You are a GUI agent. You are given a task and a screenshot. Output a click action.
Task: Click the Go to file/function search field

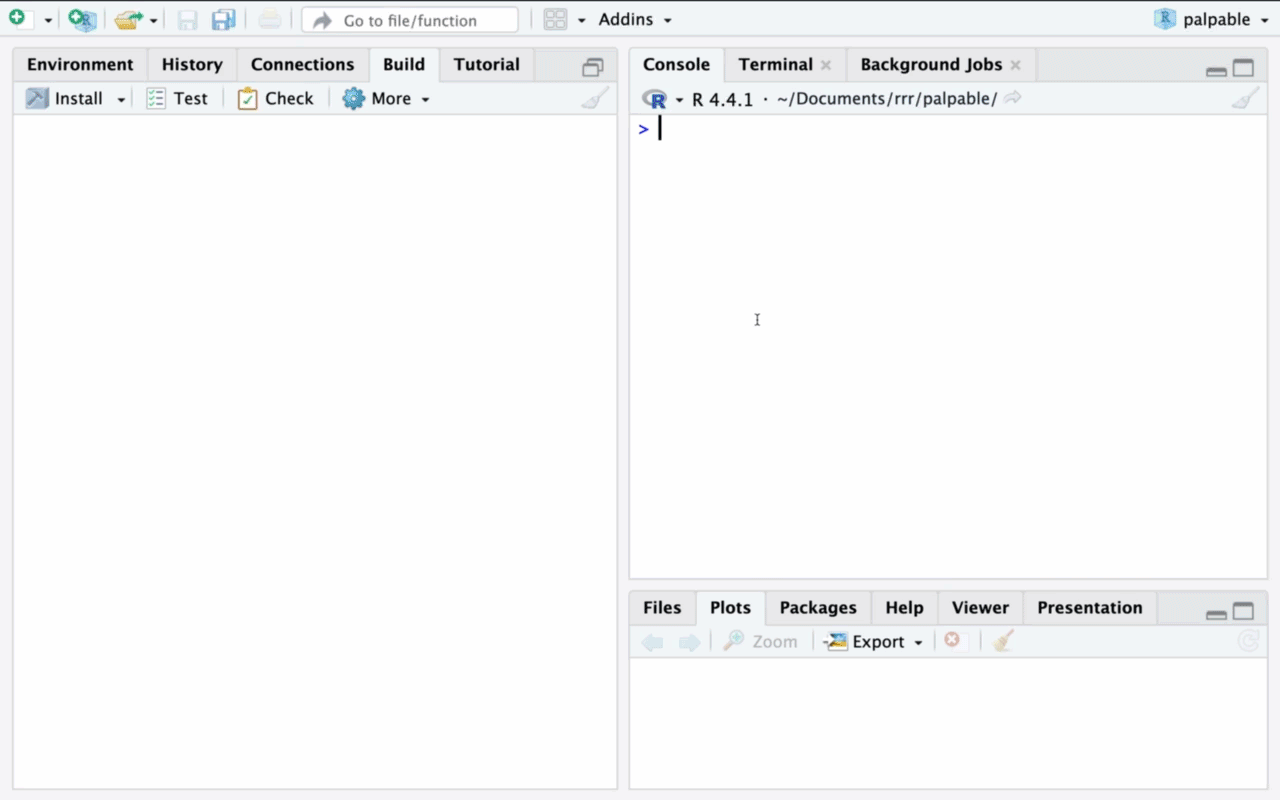click(410, 20)
